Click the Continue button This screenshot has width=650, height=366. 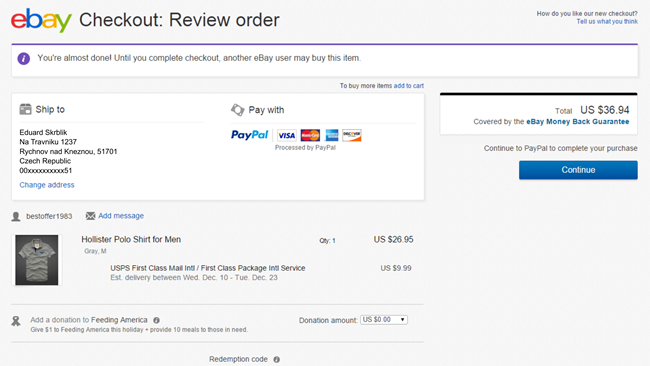click(x=578, y=170)
